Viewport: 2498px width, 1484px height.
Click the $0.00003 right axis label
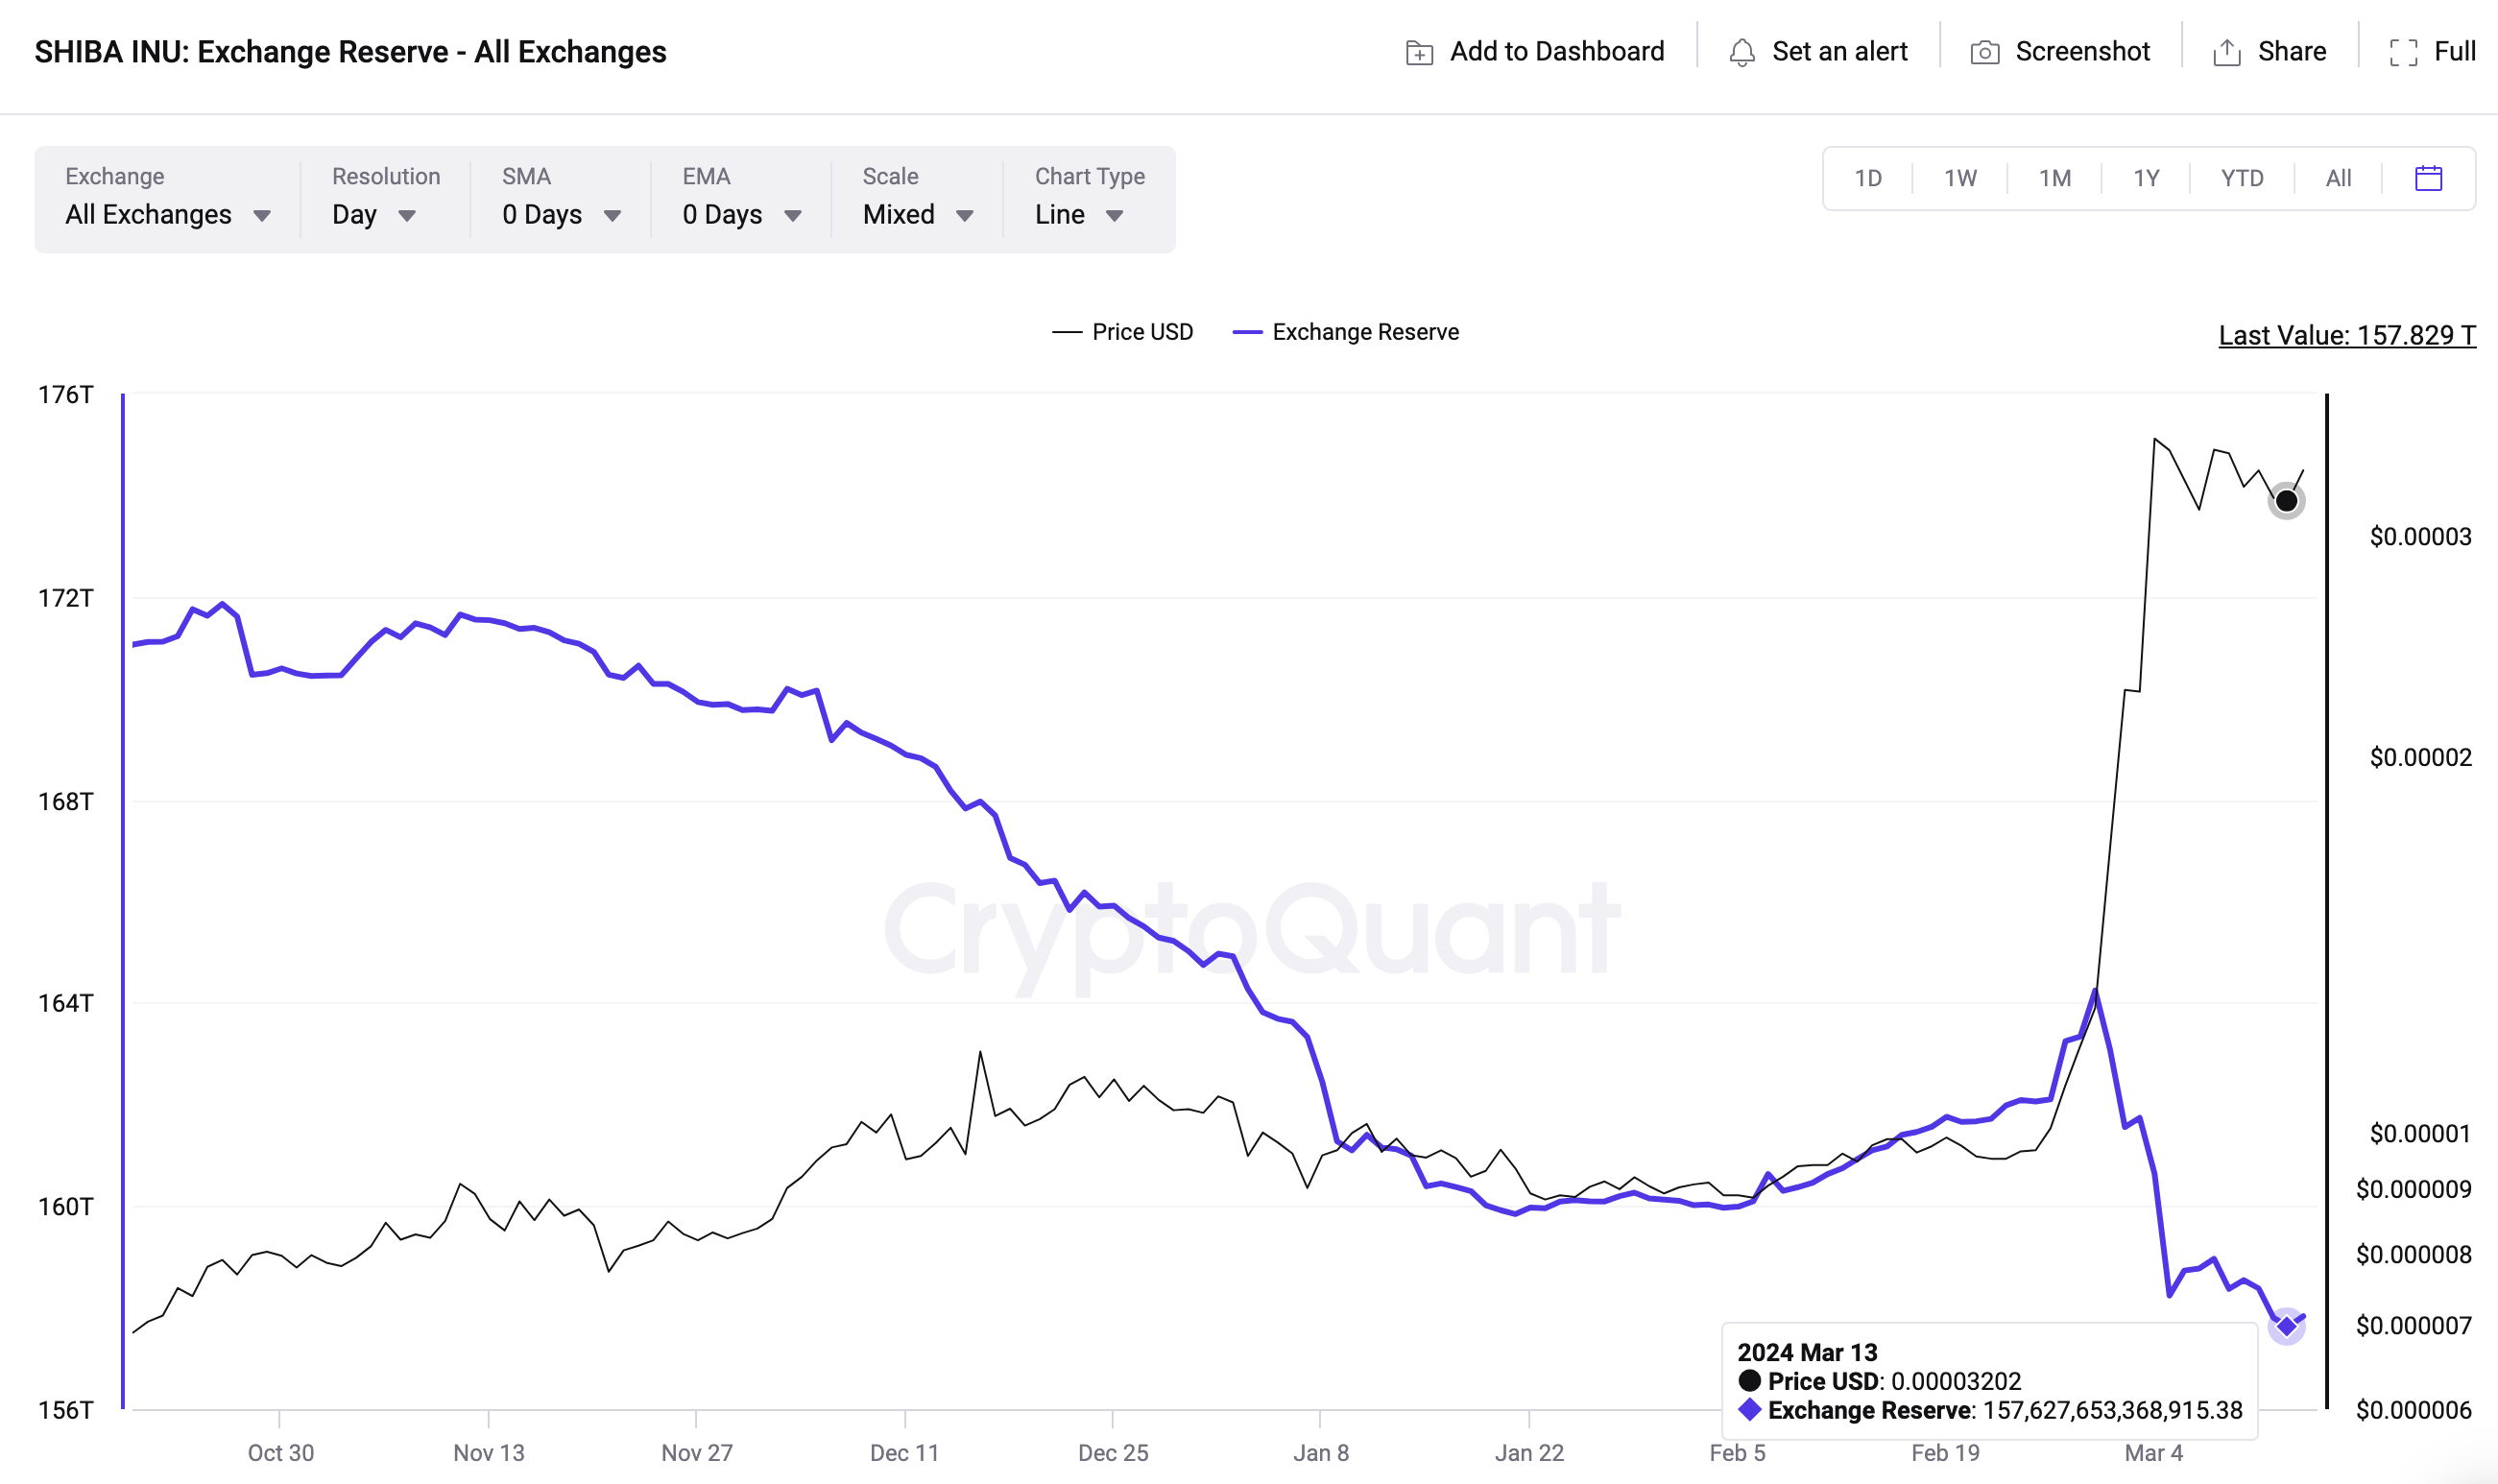[2419, 536]
